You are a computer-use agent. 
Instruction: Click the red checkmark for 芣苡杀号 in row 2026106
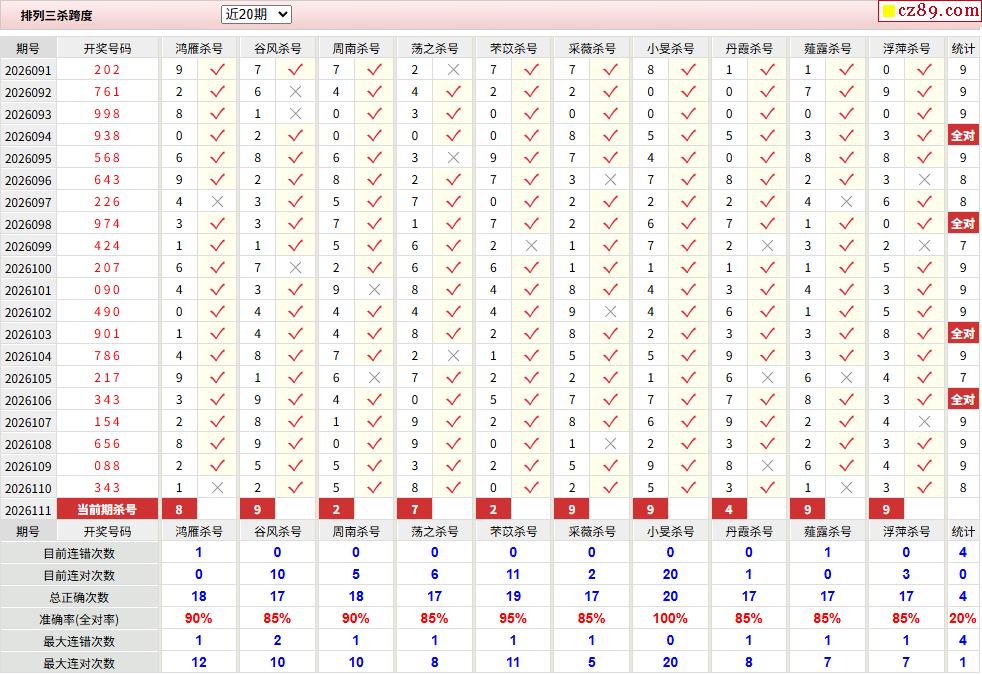coord(532,399)
